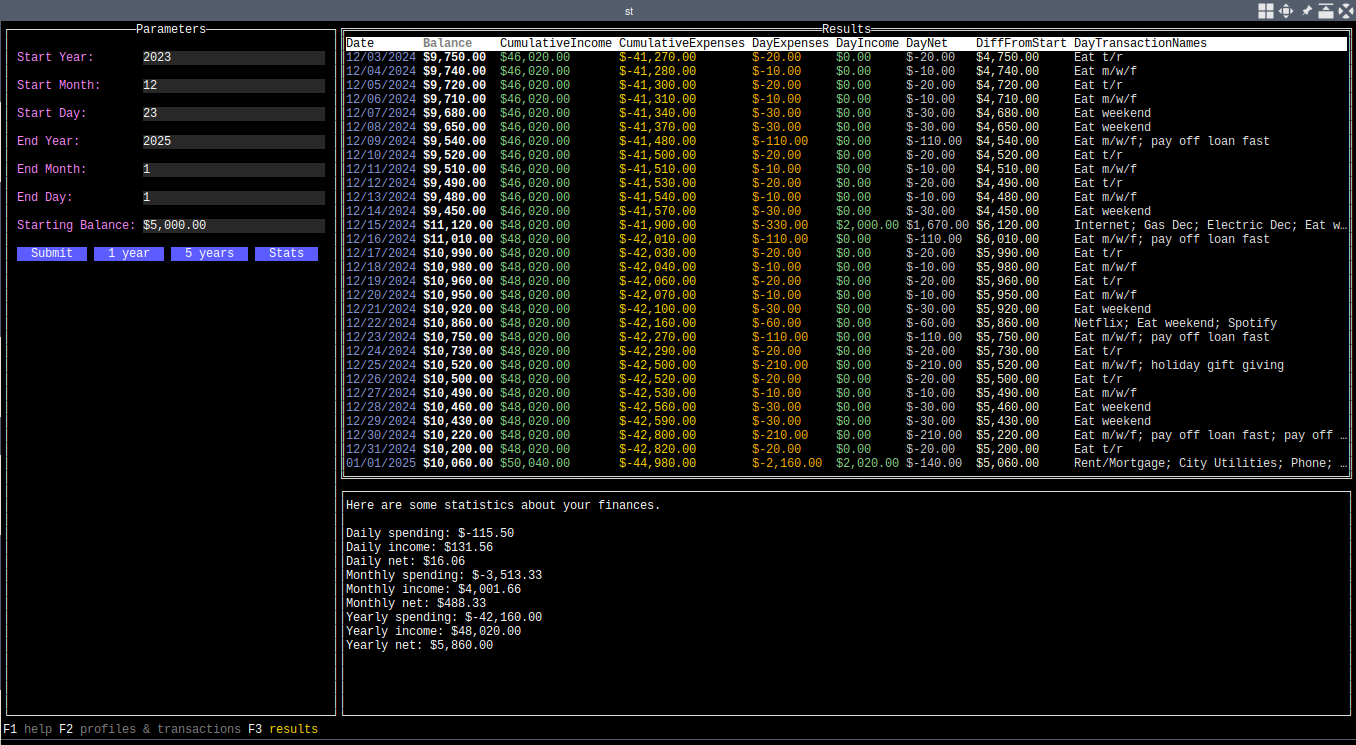
Task: Select the F3 results tab
Action: [x=283, y=730]
